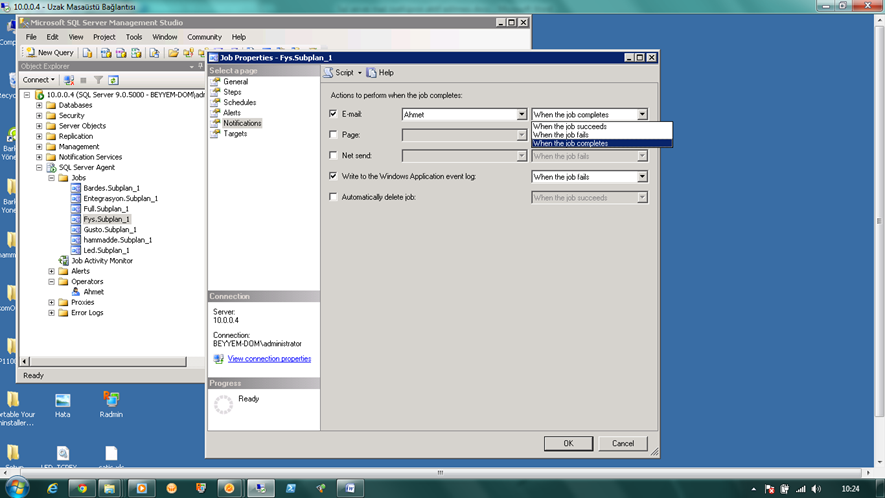Expand the Management node
Viewport: 885px width, 498px height.
click(x=39, y=147)
